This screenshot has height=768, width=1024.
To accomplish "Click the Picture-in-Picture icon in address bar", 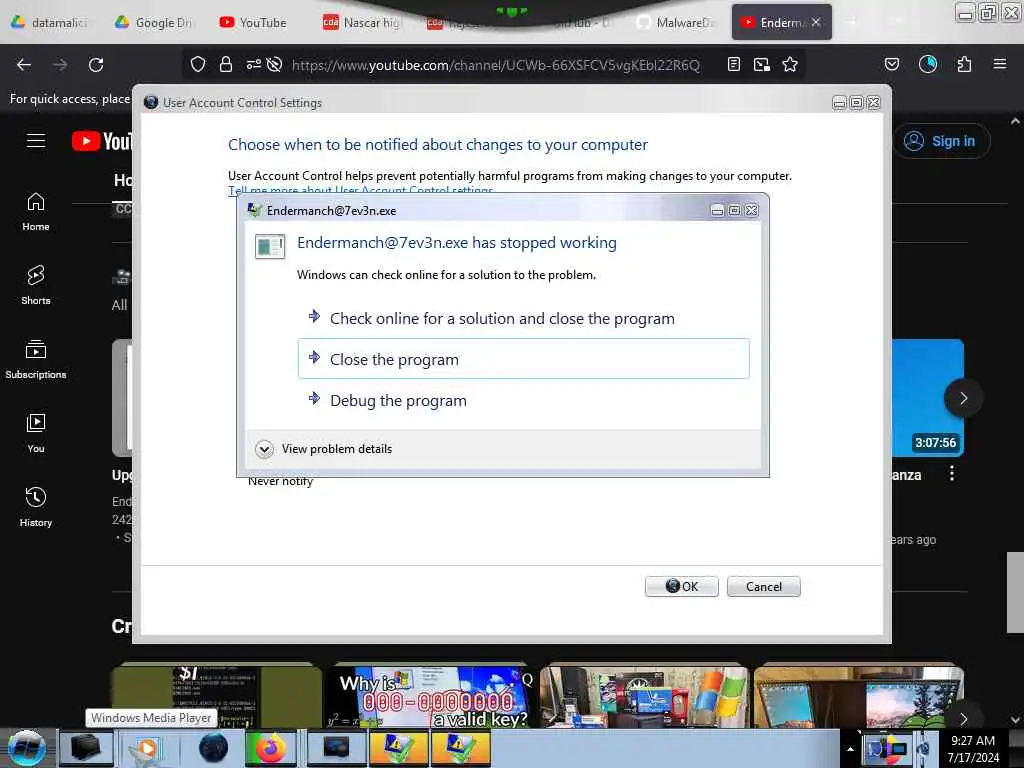I will pyautogui.click(x=761, y=64).
